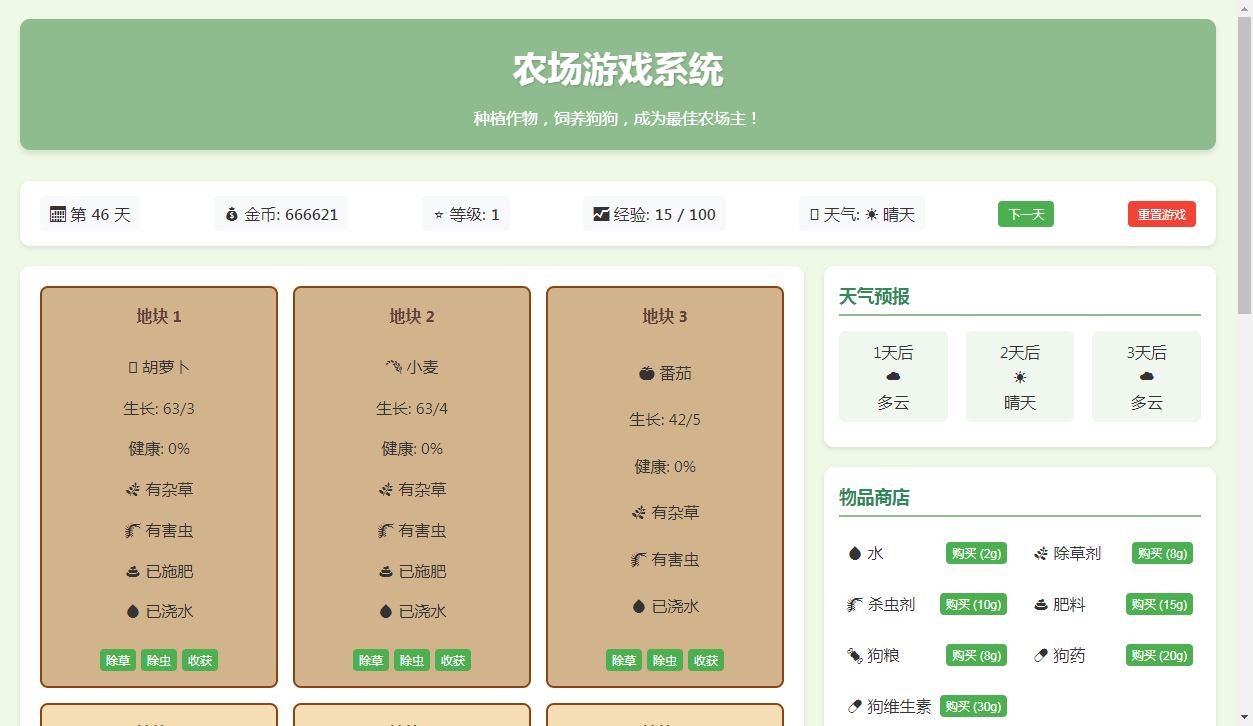Click the carrot icon on 地块 1

coord(131,367)
